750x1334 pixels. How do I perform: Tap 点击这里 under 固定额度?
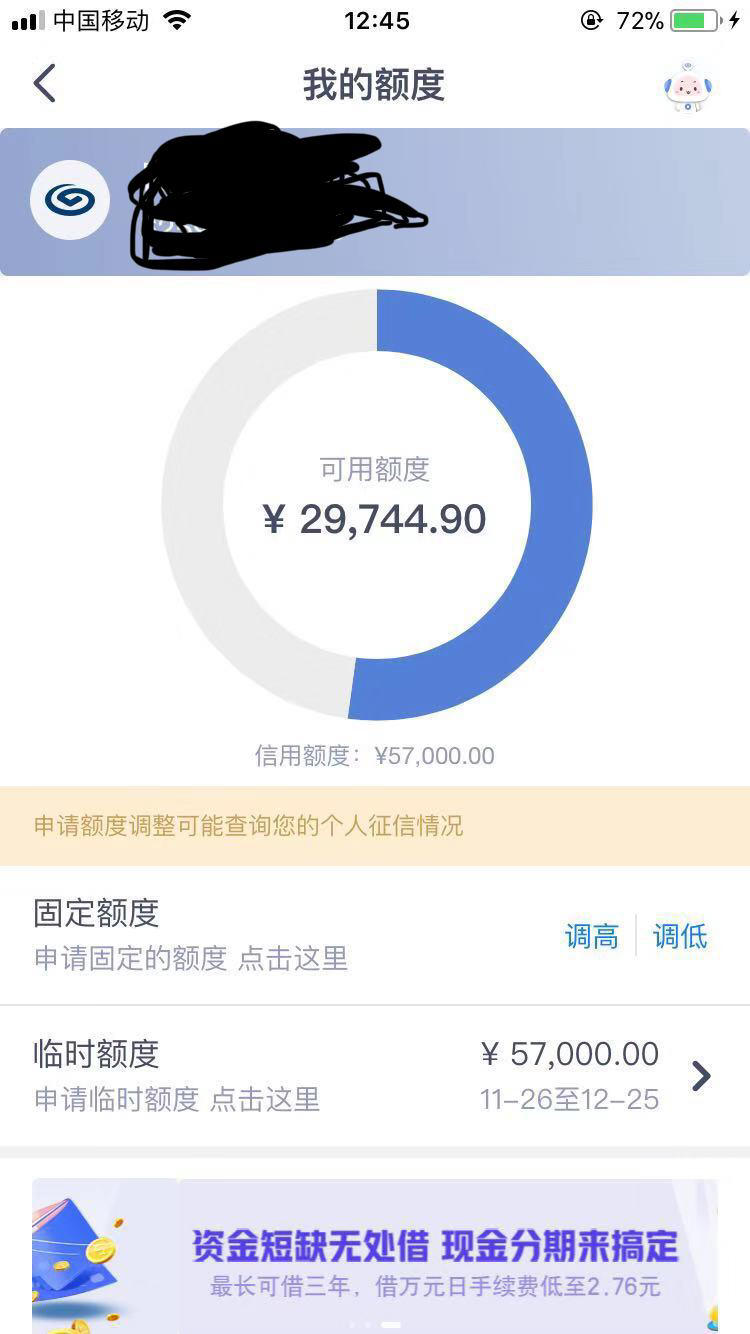293,959
